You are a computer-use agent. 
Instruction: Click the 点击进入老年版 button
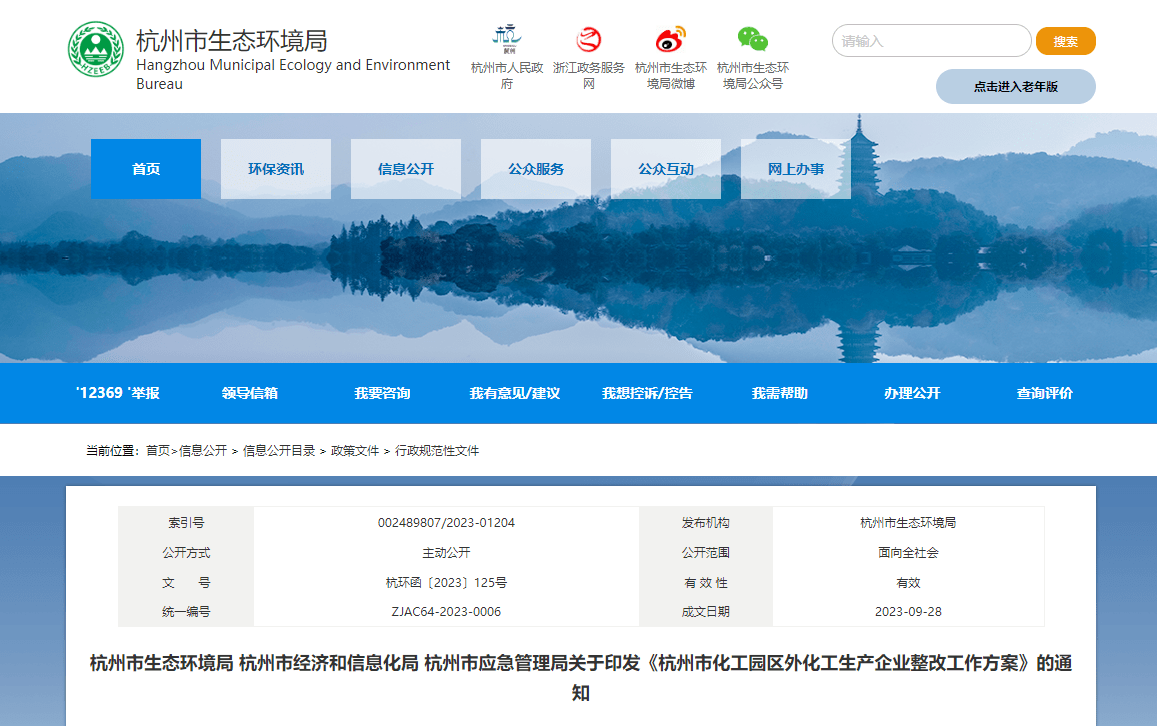click(x=1015, y=87)
